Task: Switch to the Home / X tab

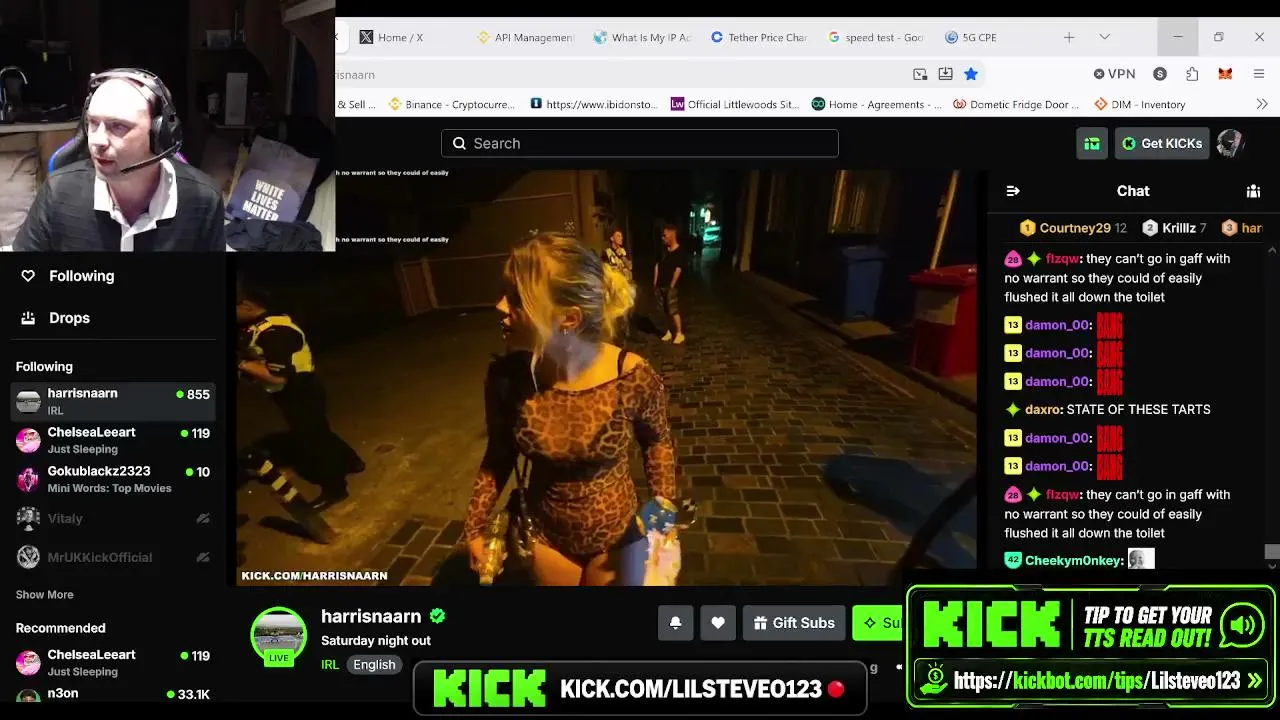Action: 400,37
